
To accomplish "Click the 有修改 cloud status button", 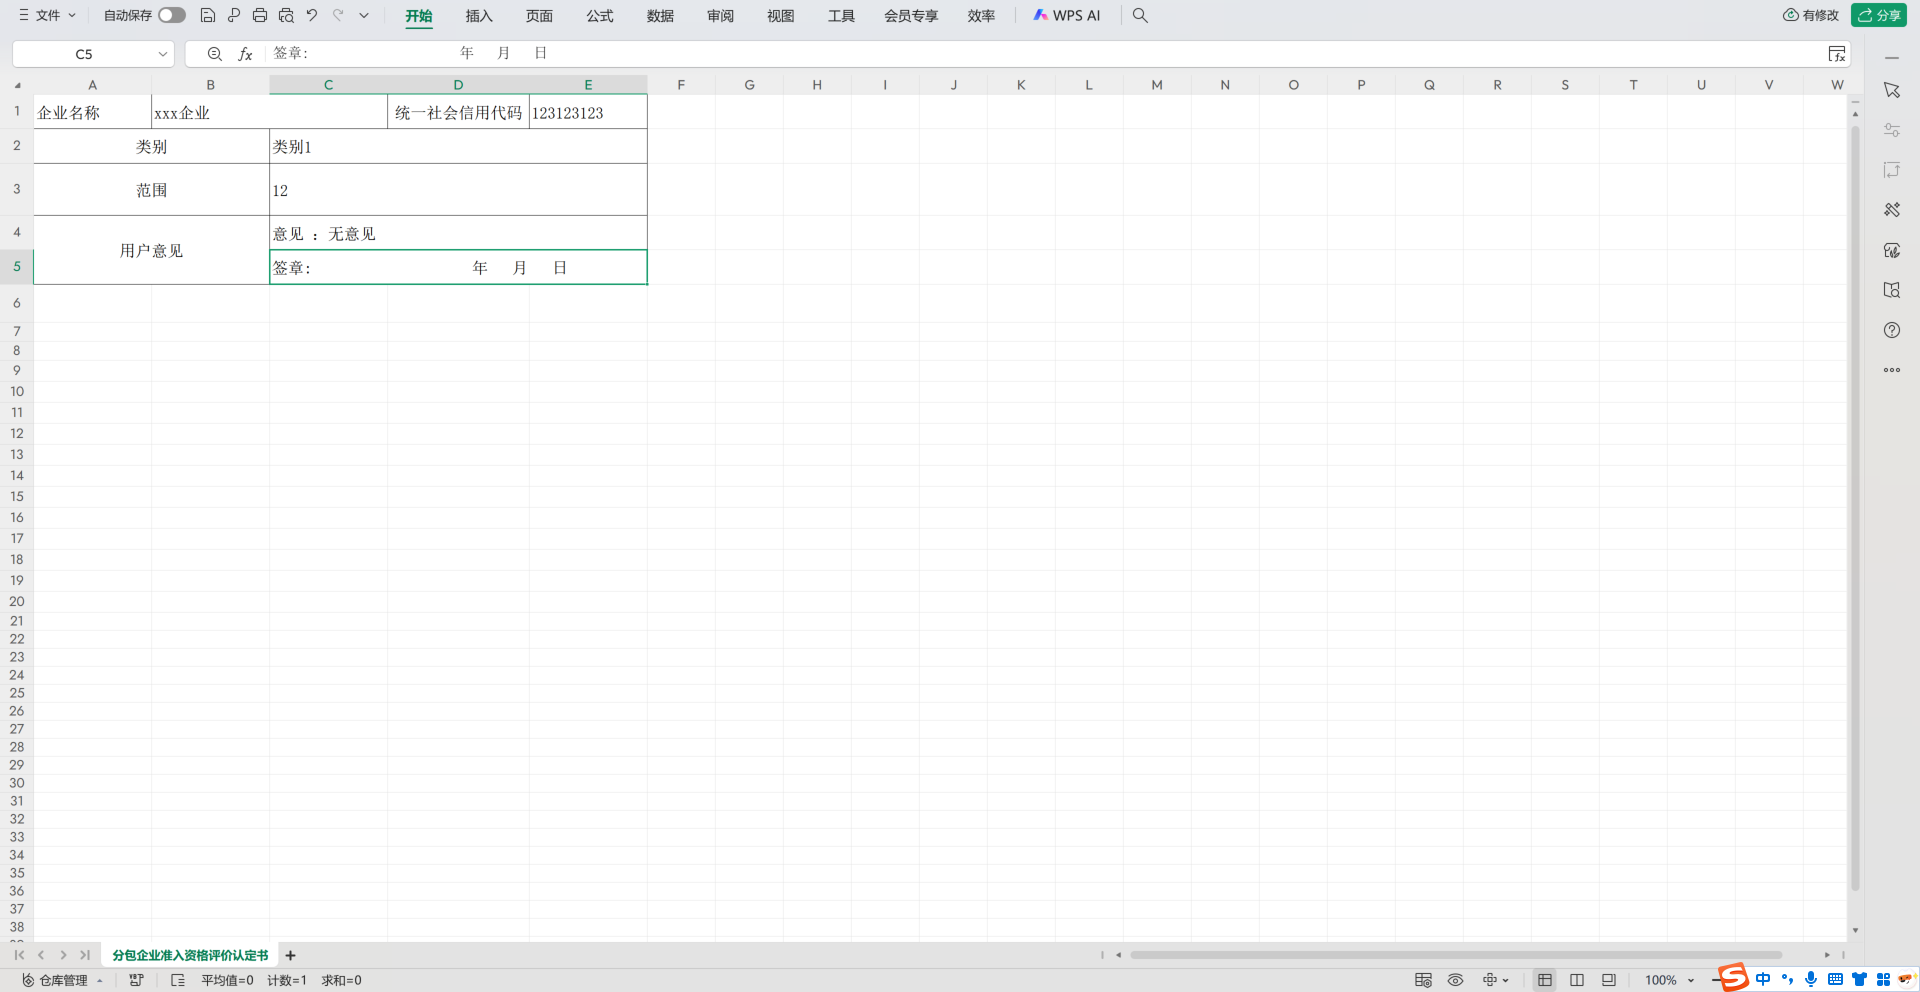I will click(x=1811, y=15).
